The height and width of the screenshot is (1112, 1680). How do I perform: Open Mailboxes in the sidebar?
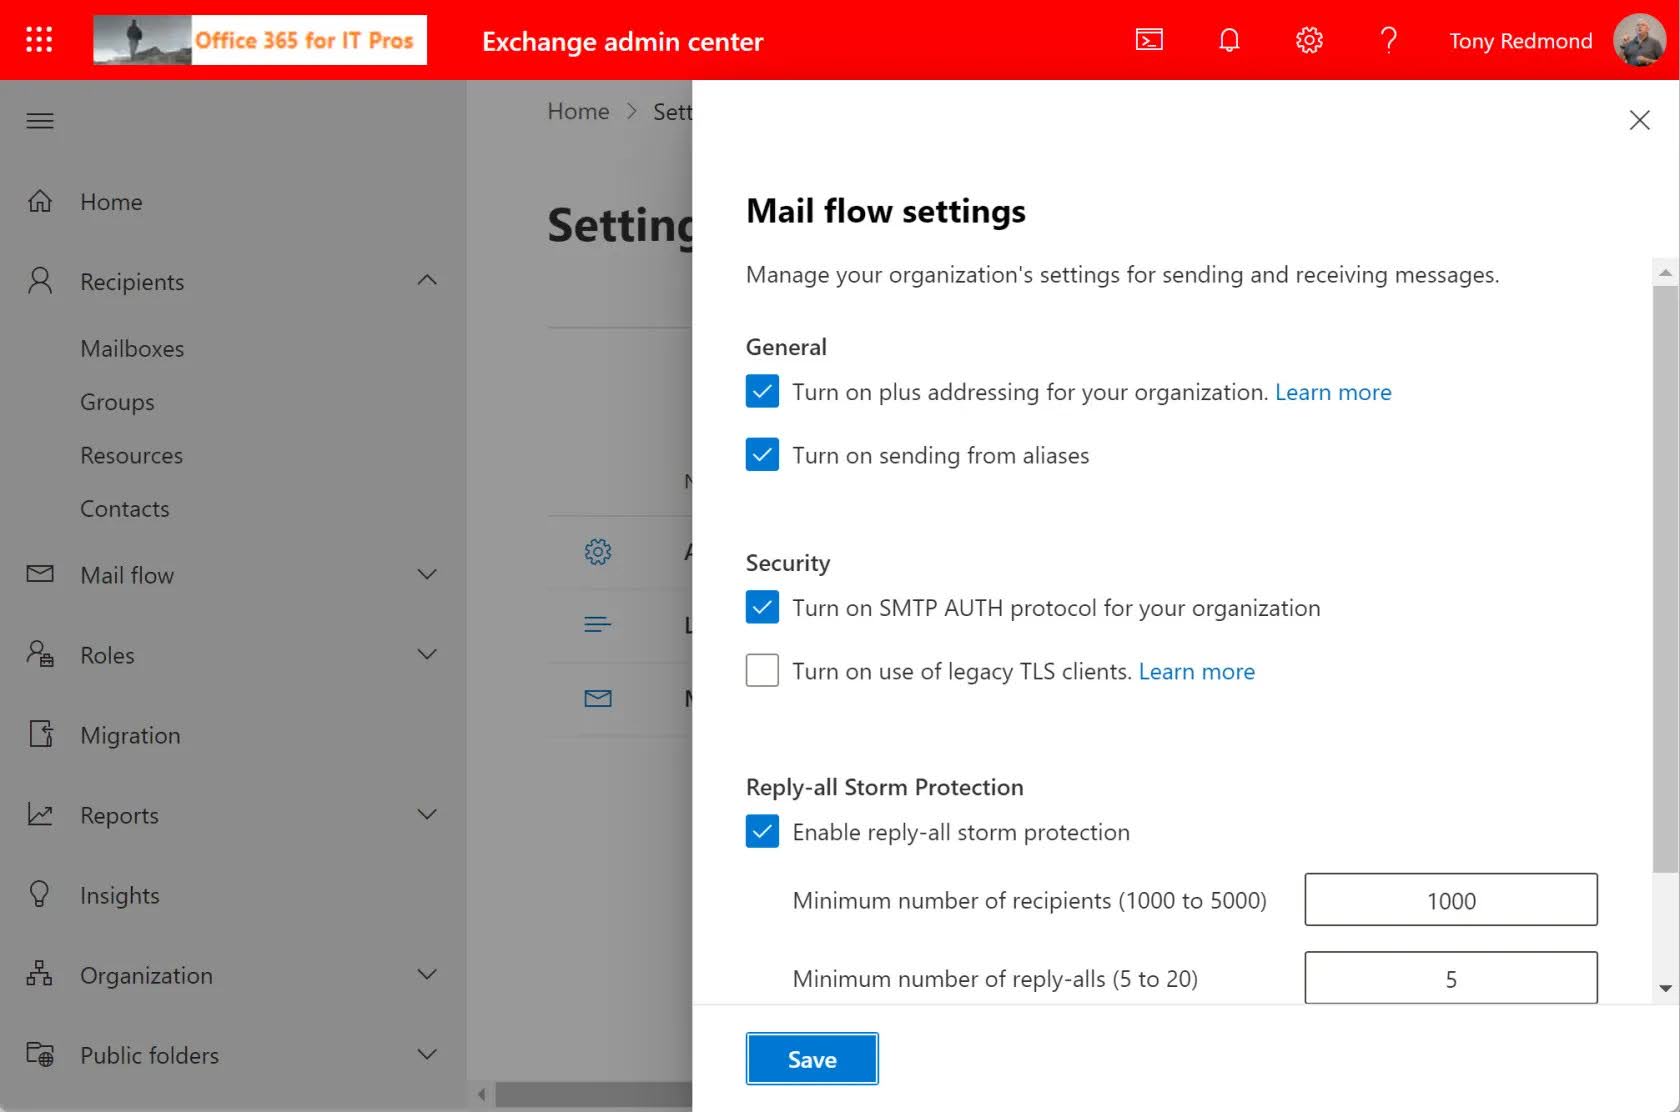[x=132, y=349]
